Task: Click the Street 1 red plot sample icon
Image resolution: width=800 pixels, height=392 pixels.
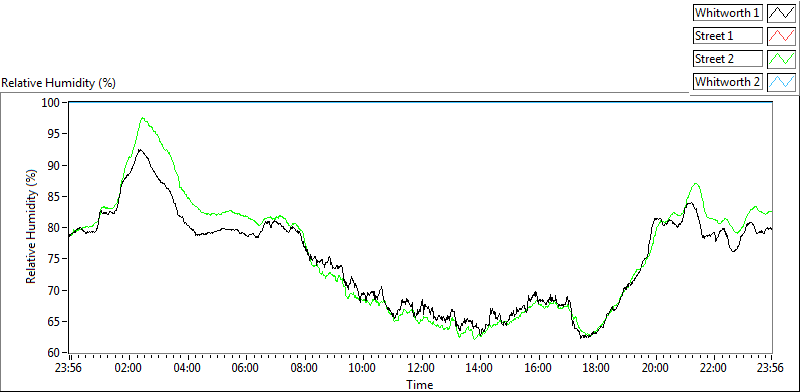Action: tap(781, 36)
